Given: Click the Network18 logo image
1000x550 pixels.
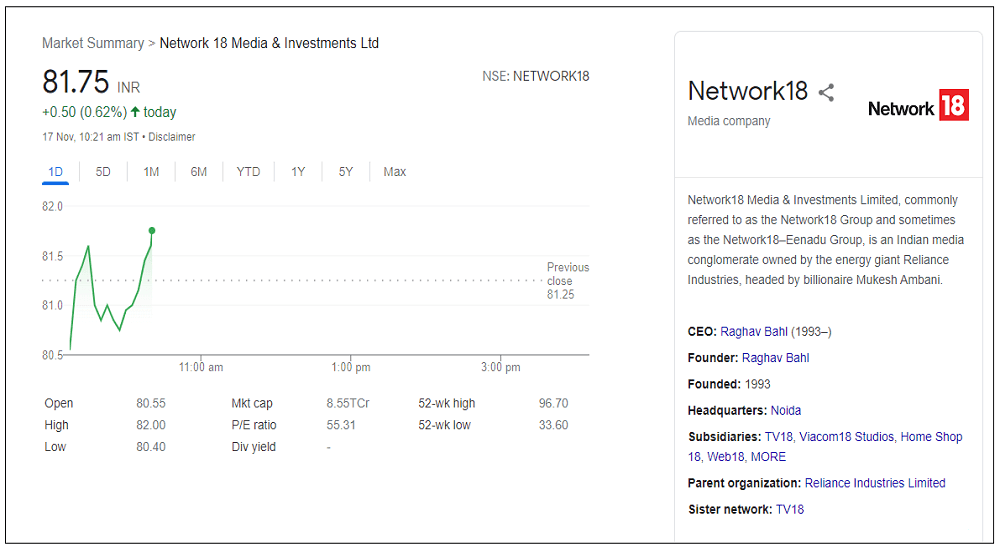Looking at the screenshot, I should (x=918, y=105).
